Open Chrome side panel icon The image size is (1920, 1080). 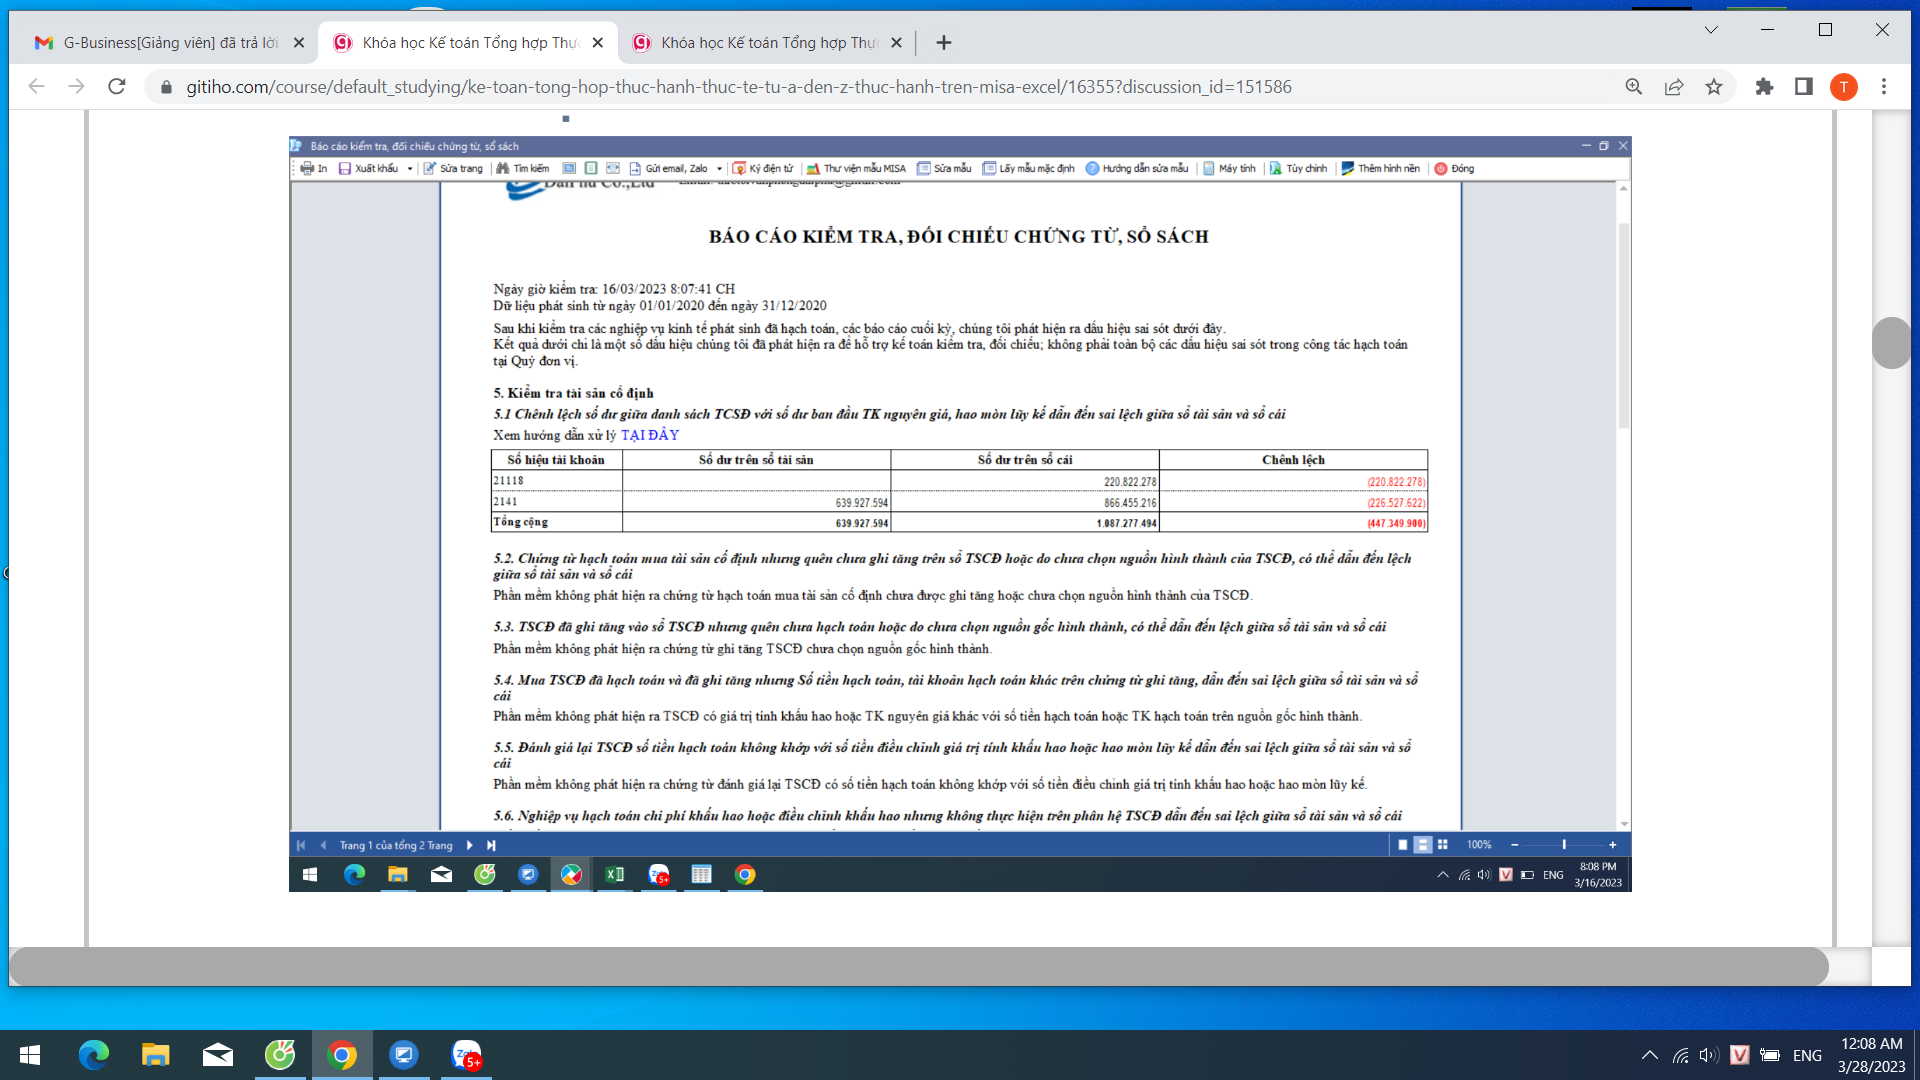[x=1804, y=87]
